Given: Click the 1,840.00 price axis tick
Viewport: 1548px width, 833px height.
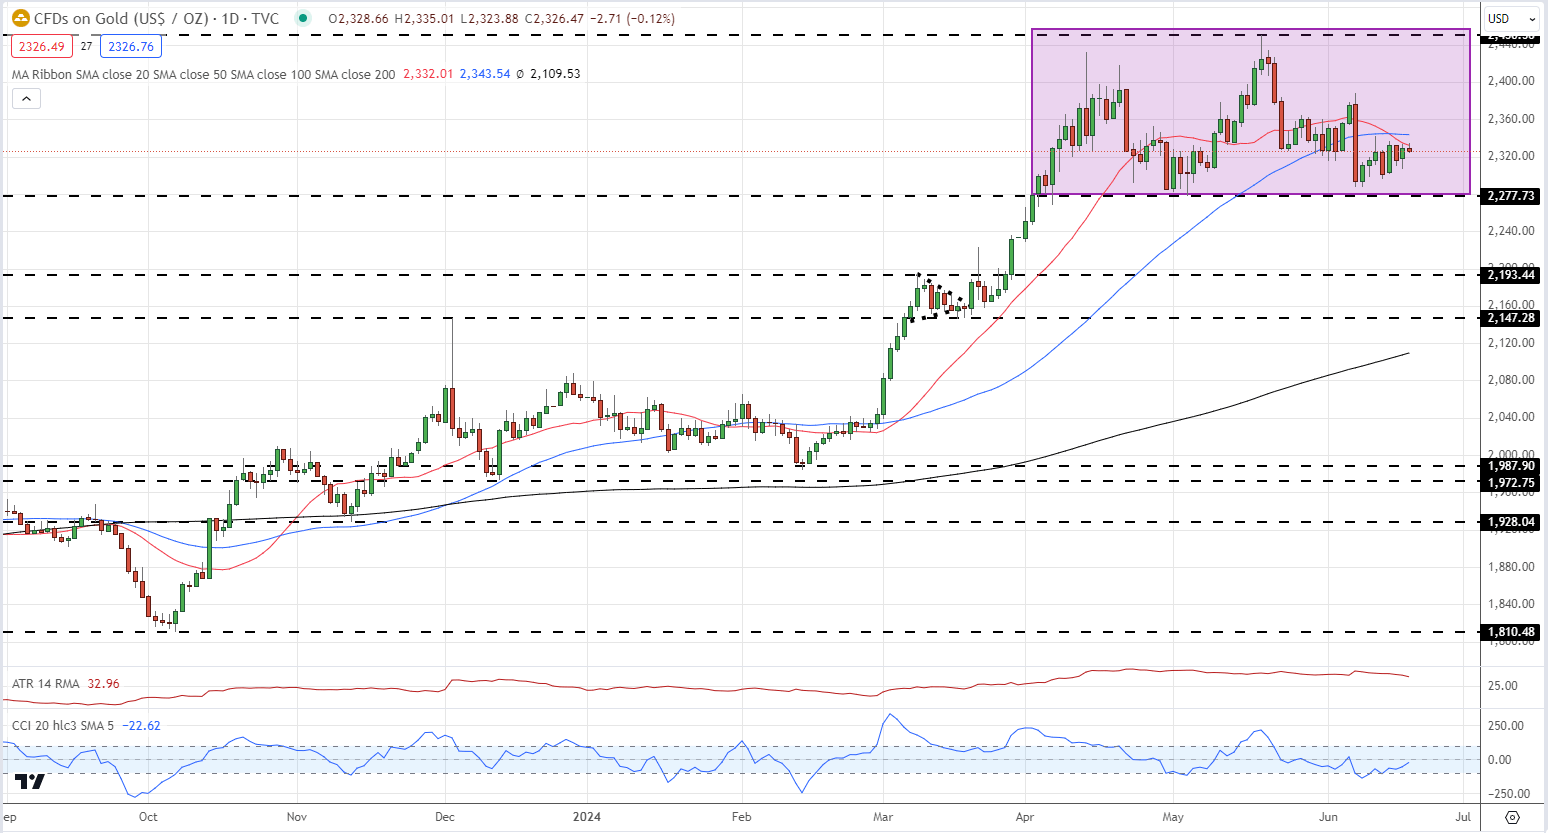Looking at the screenshot, I should [1511, 604].
